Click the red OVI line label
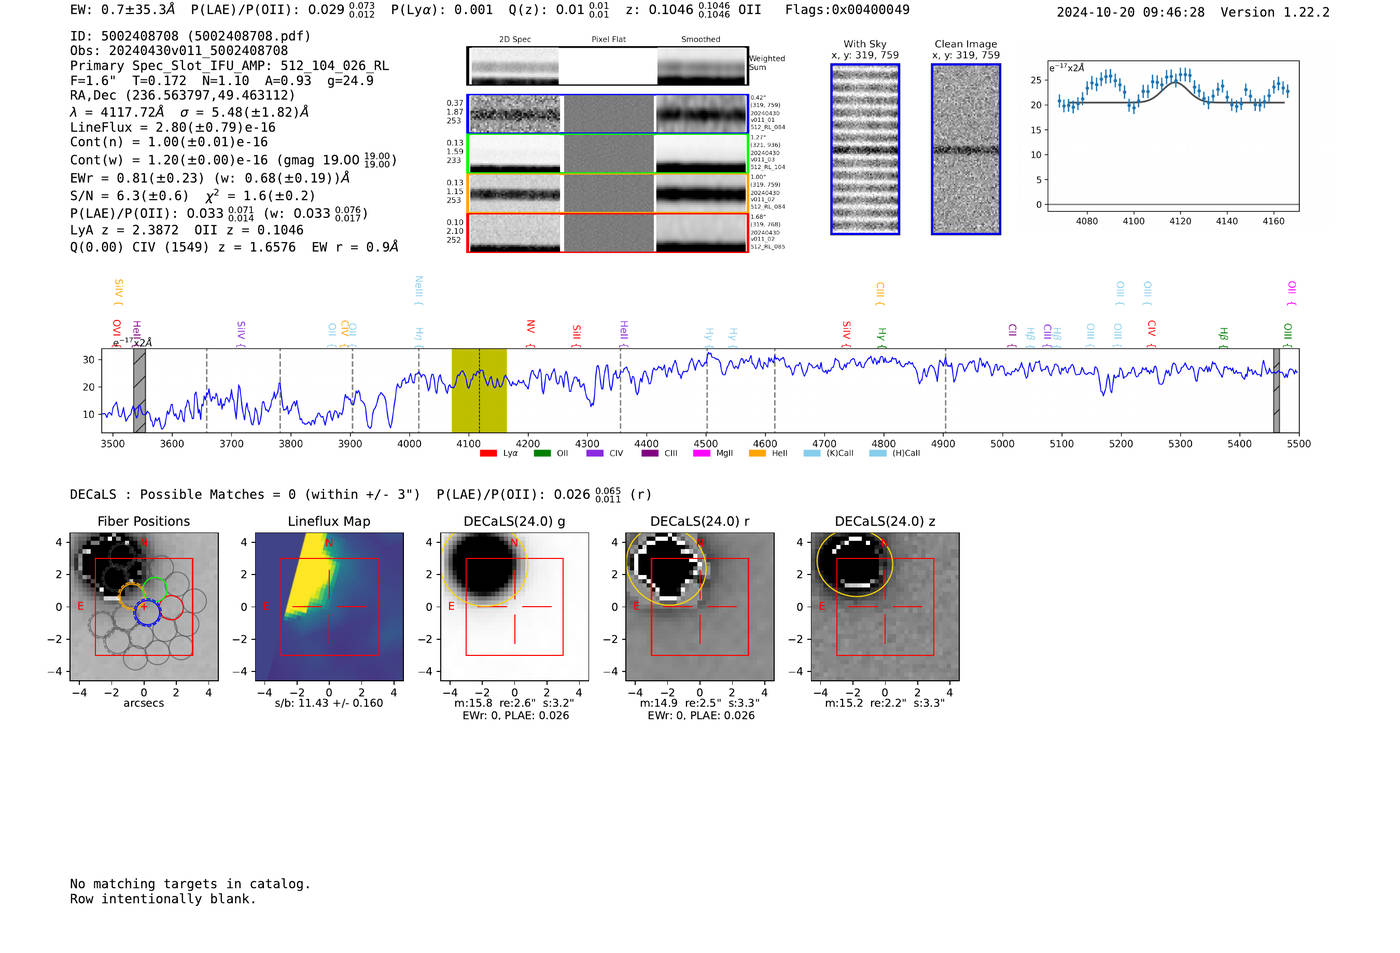Viewport: 1400px width, 953px height. click(117, 332)
